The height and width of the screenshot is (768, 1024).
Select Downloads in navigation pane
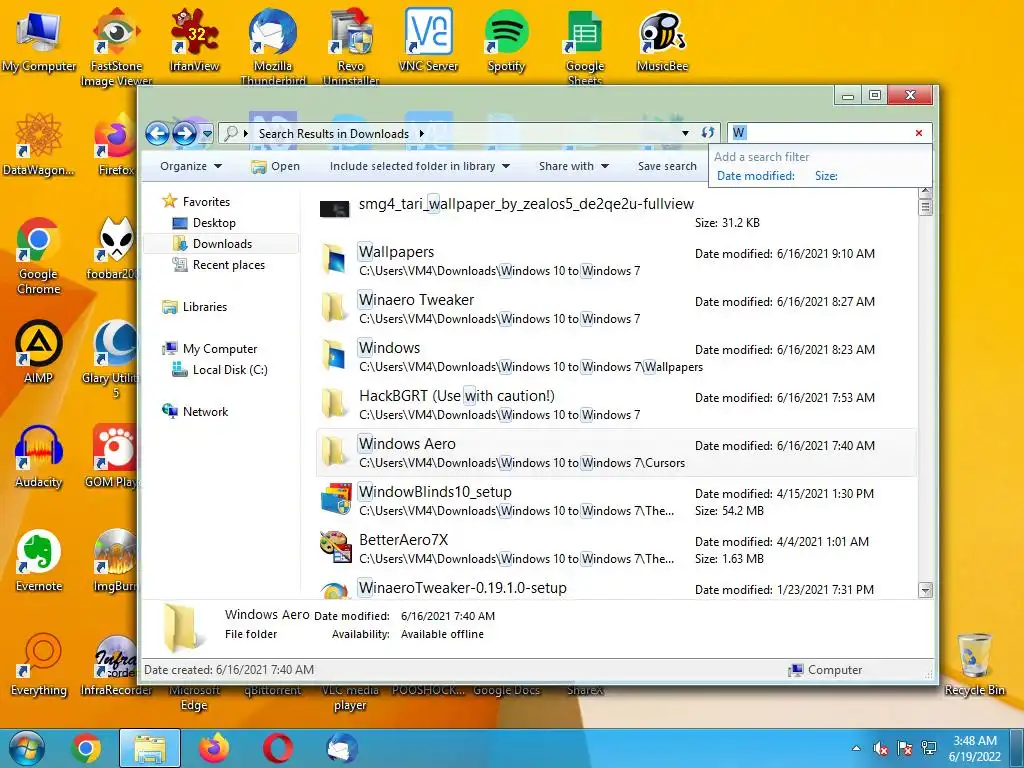tap(222, 244)
